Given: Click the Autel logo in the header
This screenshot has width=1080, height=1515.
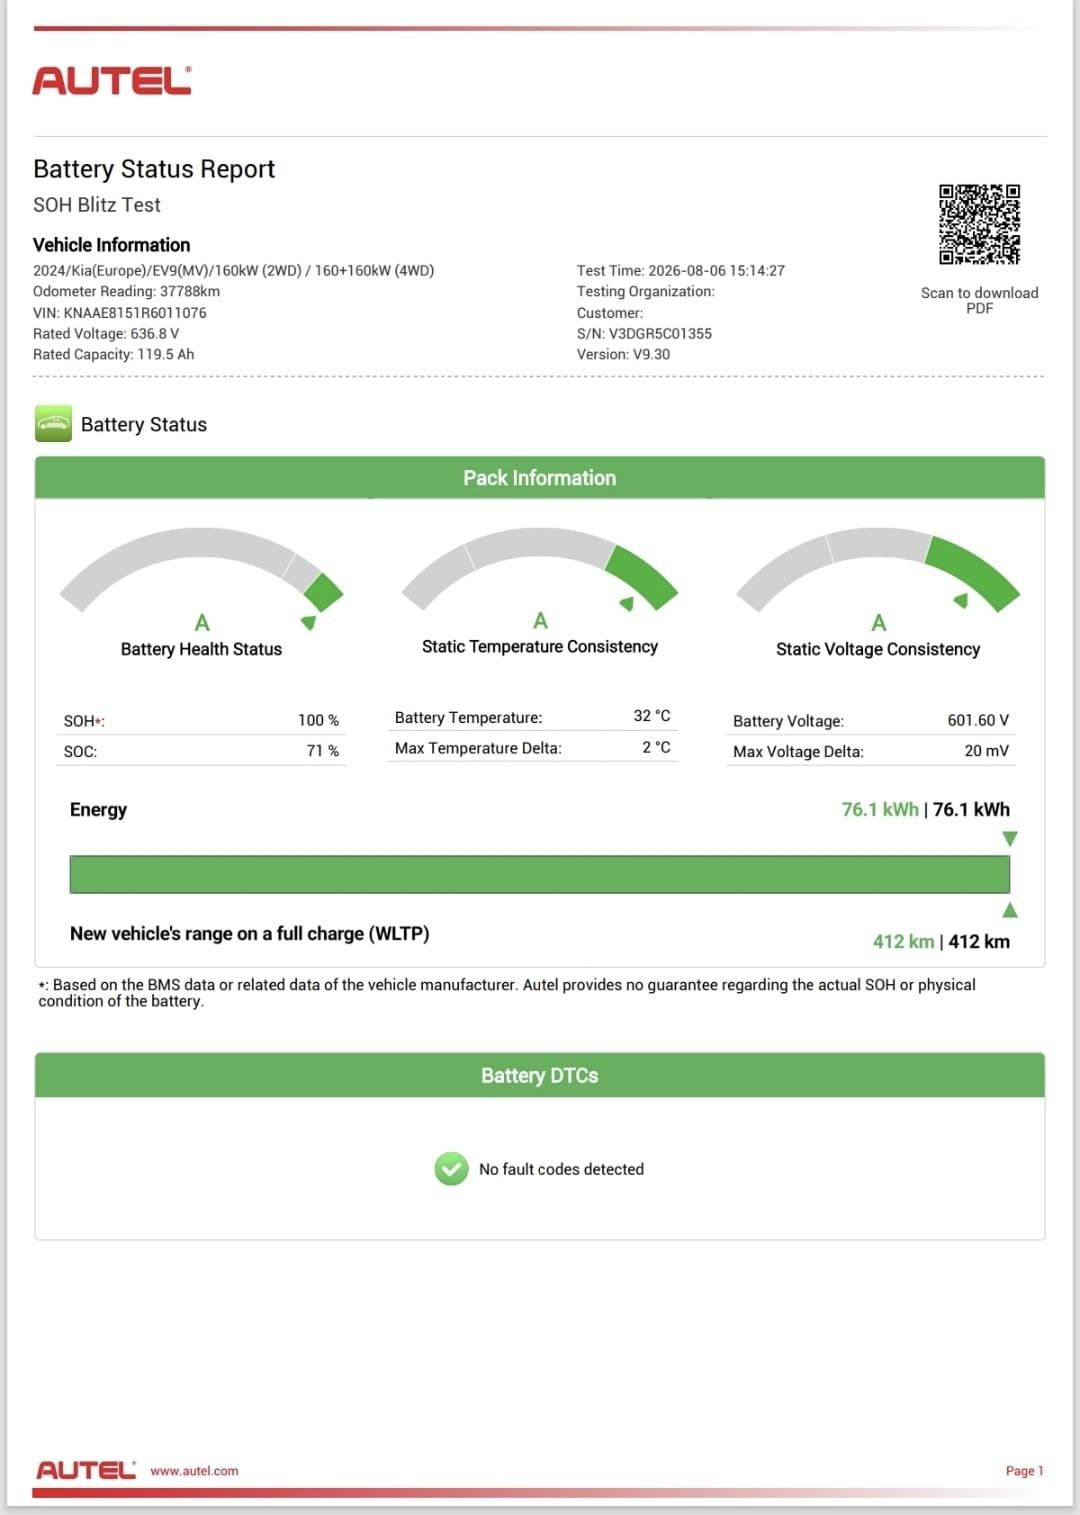Looking at the screenshot, I should click(112, 81).
